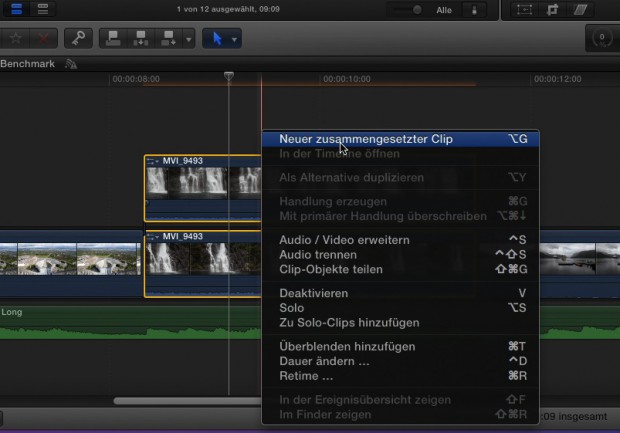Image resolution: width=620 pixels, height=433 pixels.
Task: Click the reject red X icon
Action: (x=45, y=39)
